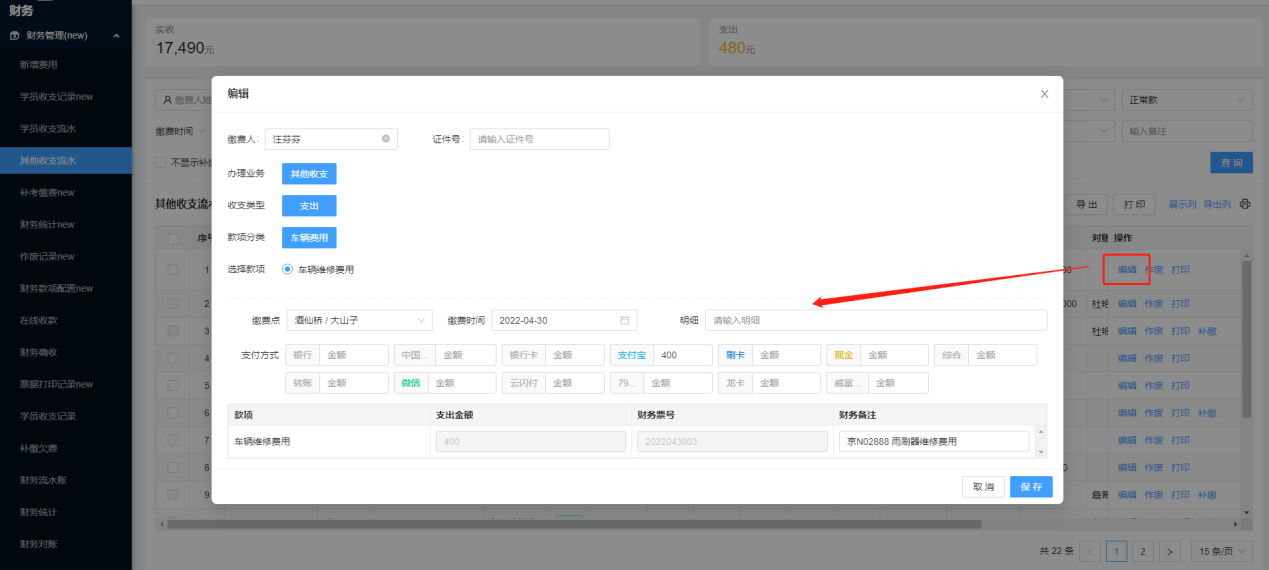Open 财务统计new in the sidebar
This screenshot has width=1269, height=570.
(x=47, y=224)
